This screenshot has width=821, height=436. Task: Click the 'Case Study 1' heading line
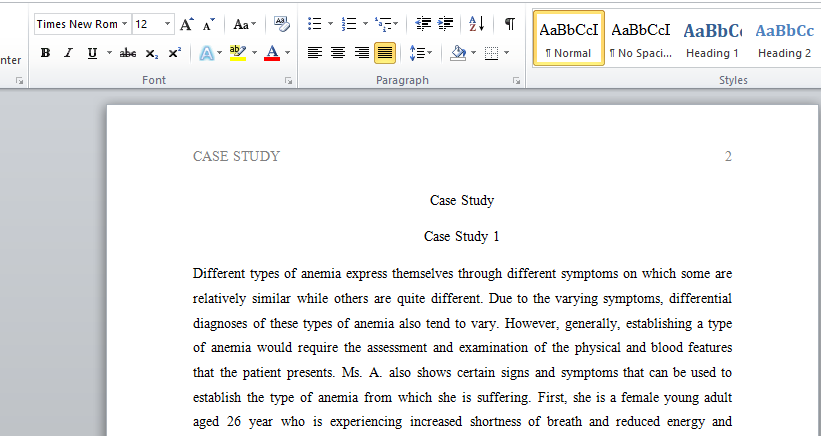click(x=462, y=237)
